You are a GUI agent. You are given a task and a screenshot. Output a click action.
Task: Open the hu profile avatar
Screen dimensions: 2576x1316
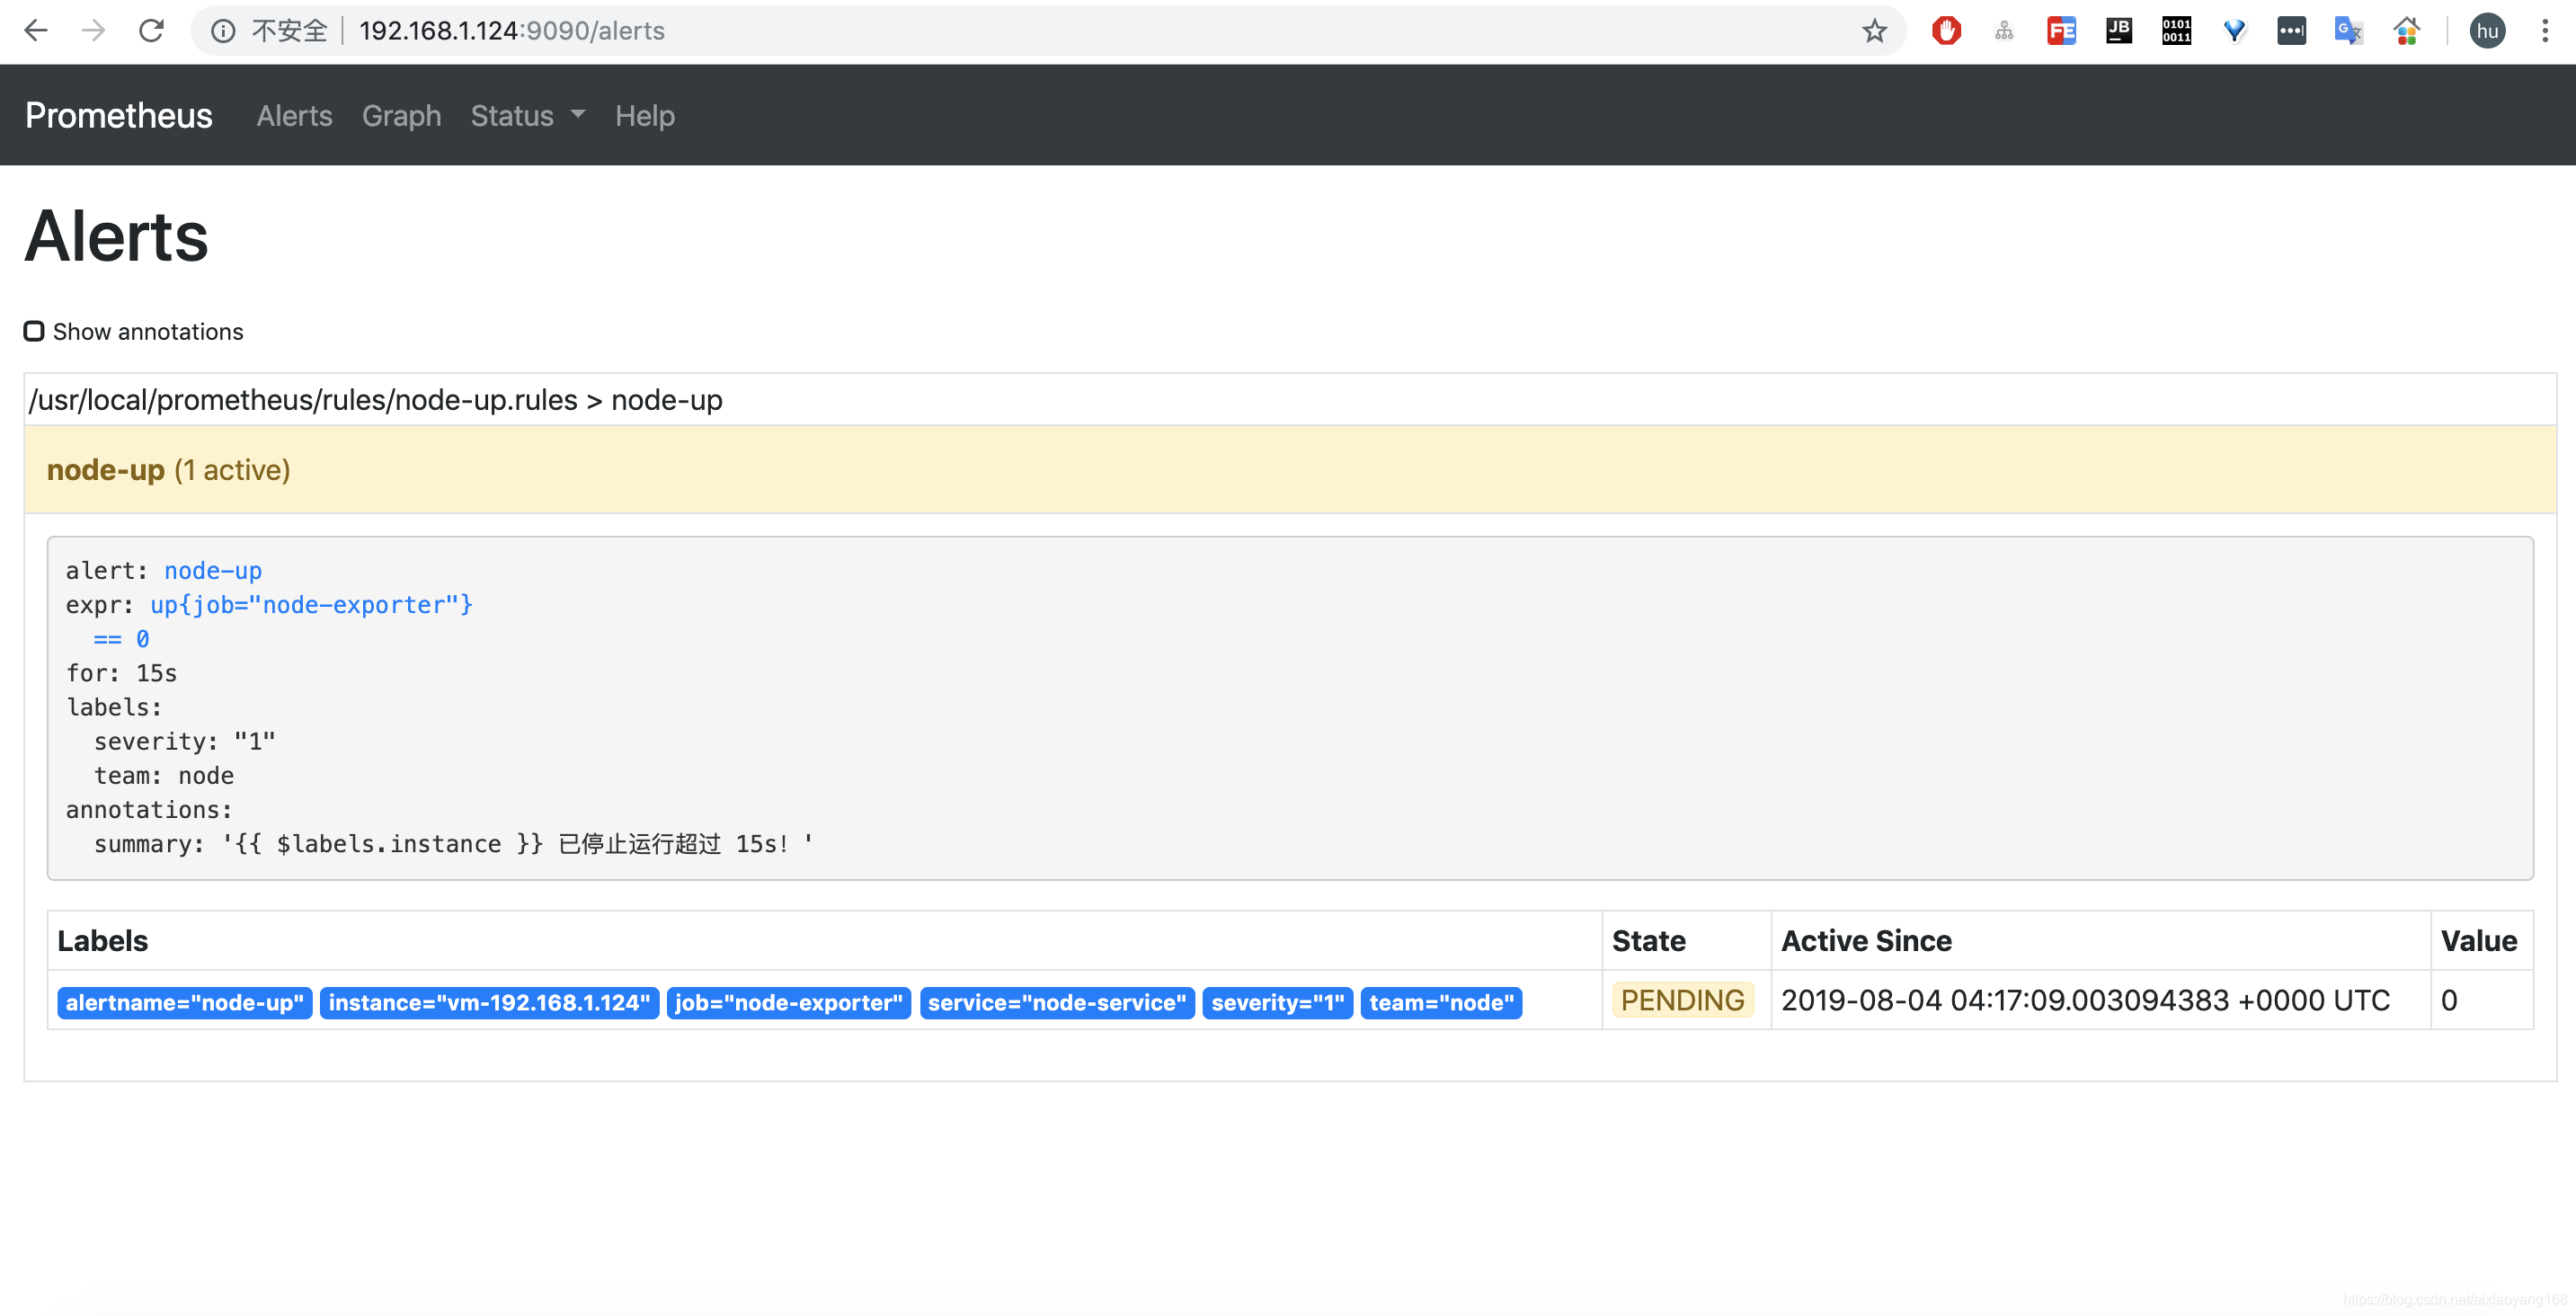(x=2486, y=31)
